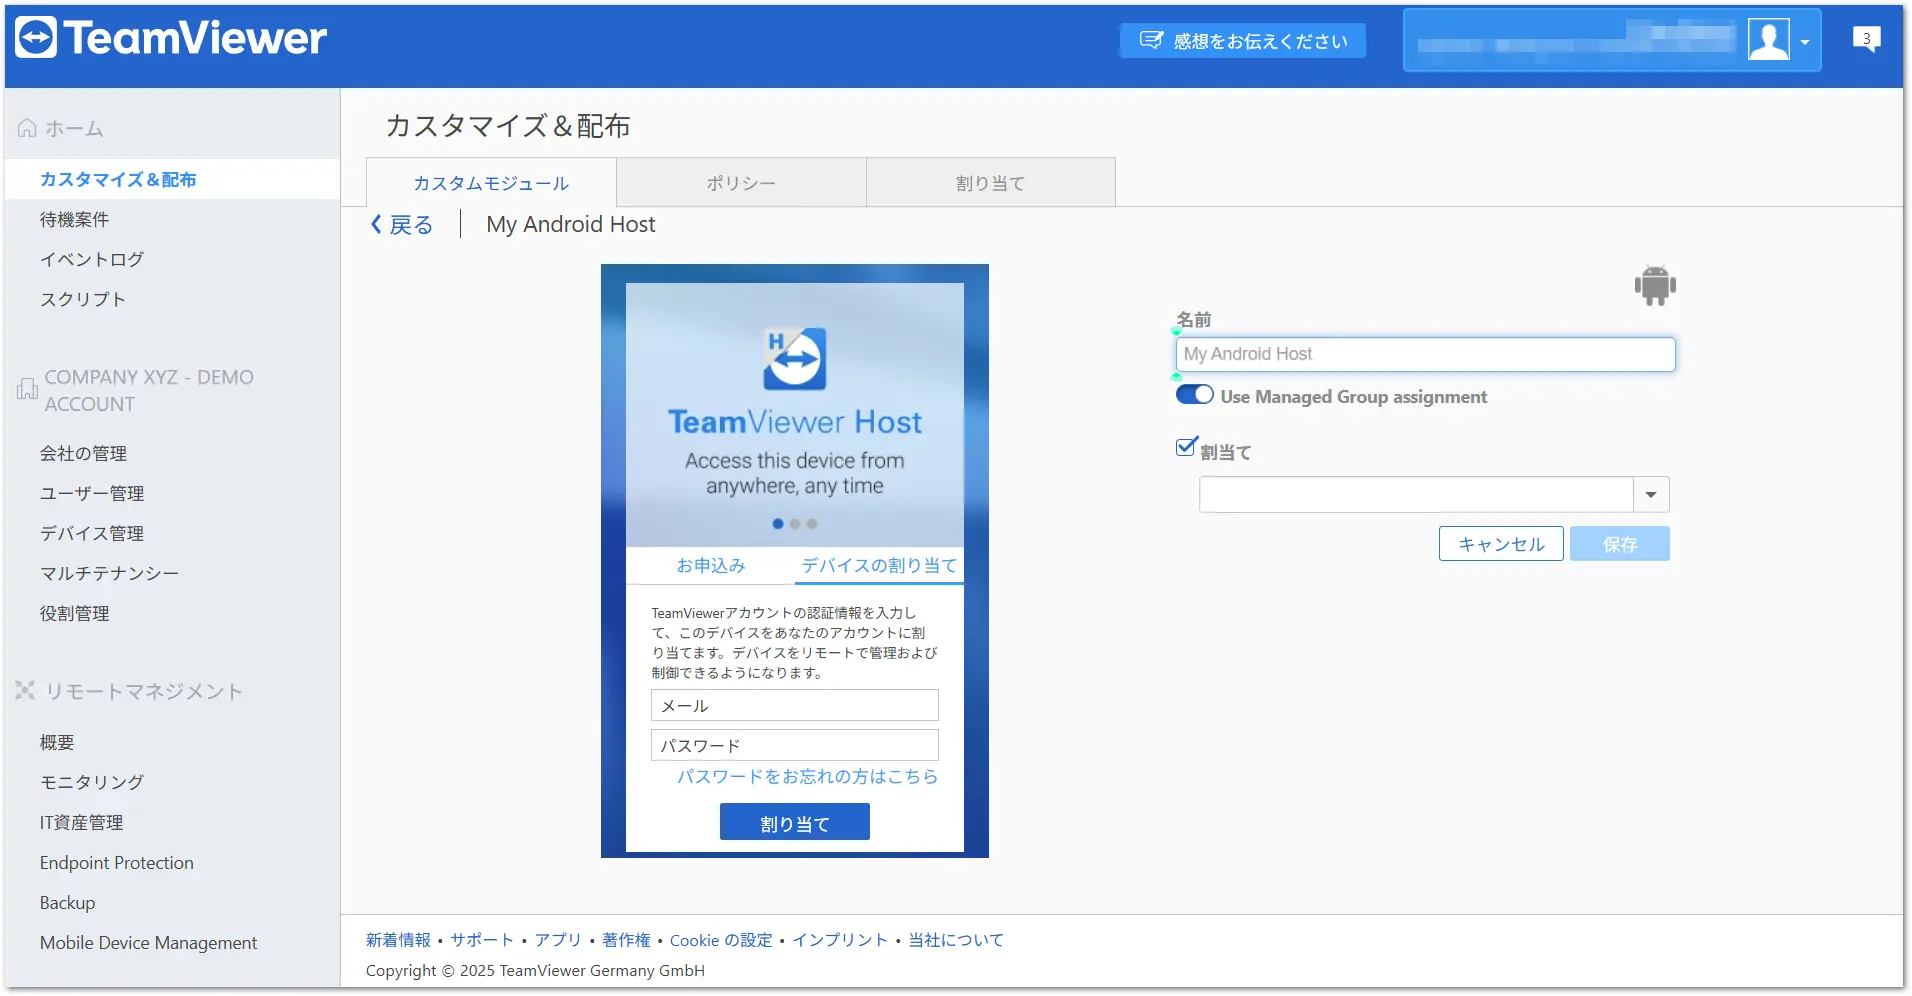Open インプリント footer link

tap(840, 940)
